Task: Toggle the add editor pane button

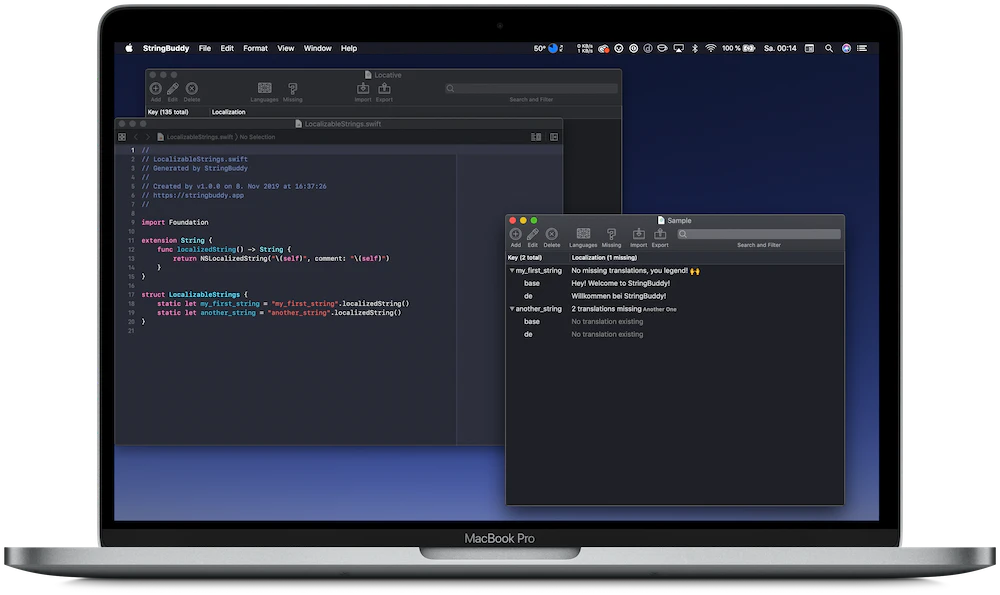Action: coord(554,137)
